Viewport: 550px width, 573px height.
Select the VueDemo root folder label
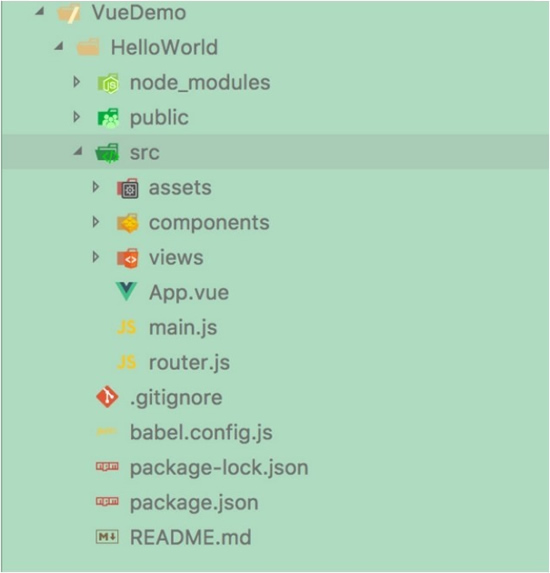pyautogui.click(x=139, y=12)
